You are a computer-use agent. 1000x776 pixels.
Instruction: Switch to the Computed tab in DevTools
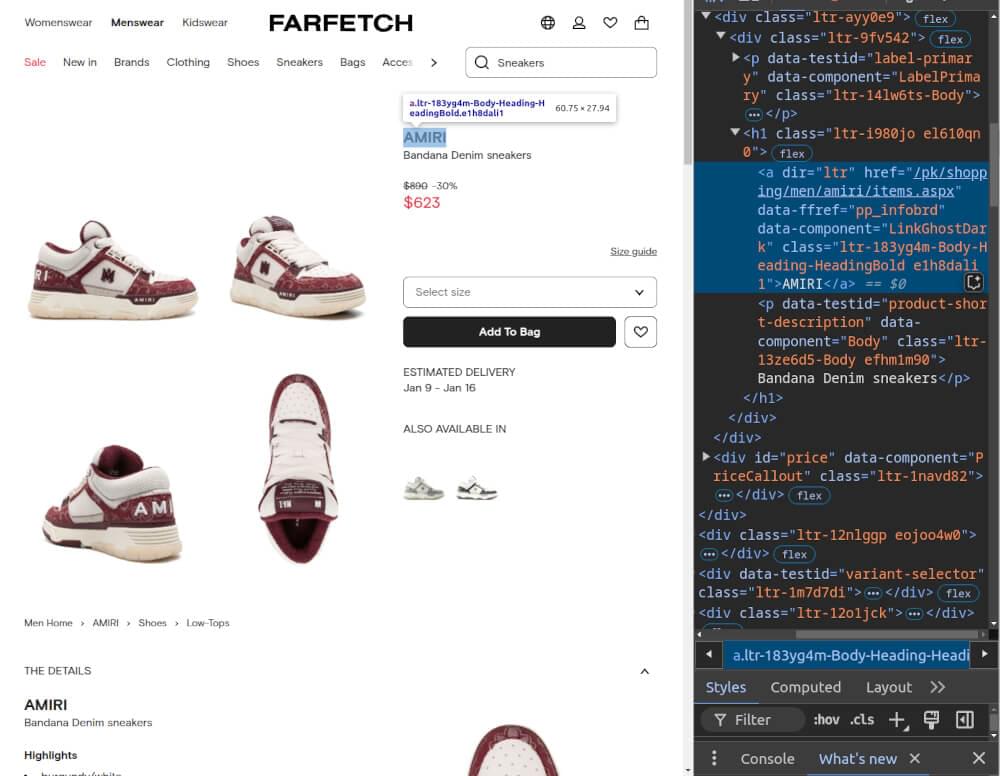(806, 687)
